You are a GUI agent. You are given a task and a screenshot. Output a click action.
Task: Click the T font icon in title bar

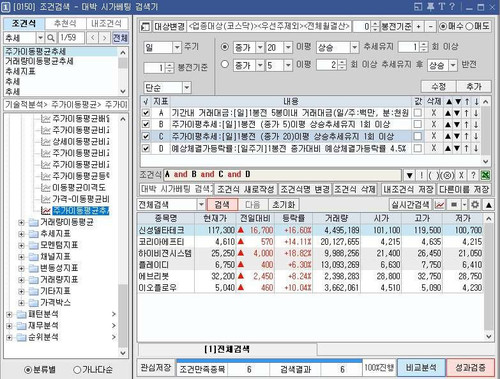(x=442, y=6)
